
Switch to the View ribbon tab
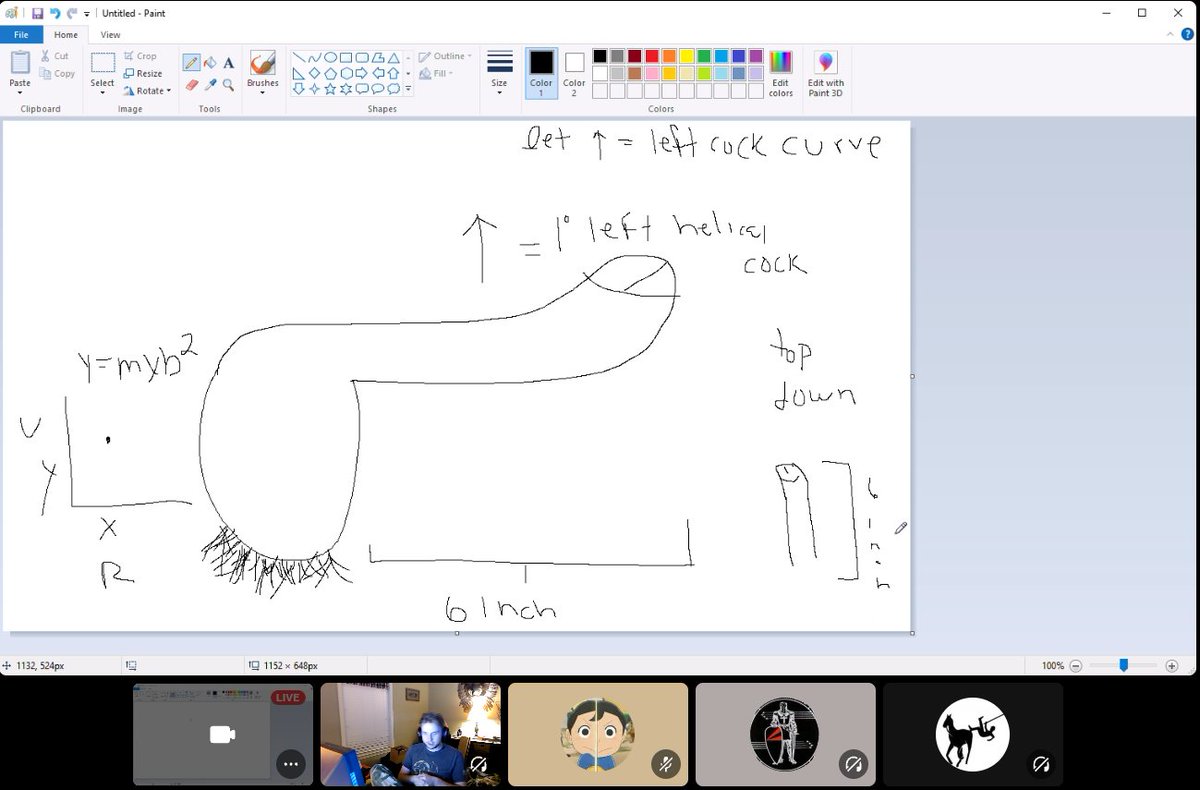[110, 33]
